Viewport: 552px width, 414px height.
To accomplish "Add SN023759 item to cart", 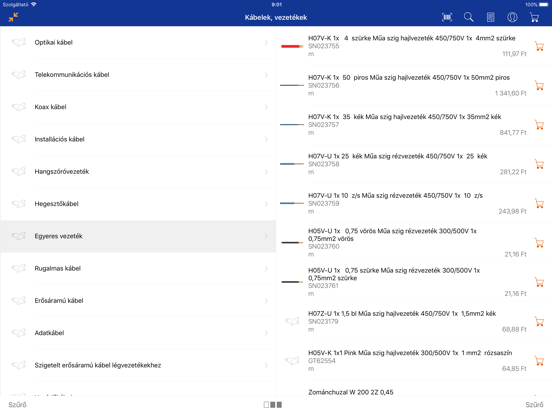I will click(539, 203).
